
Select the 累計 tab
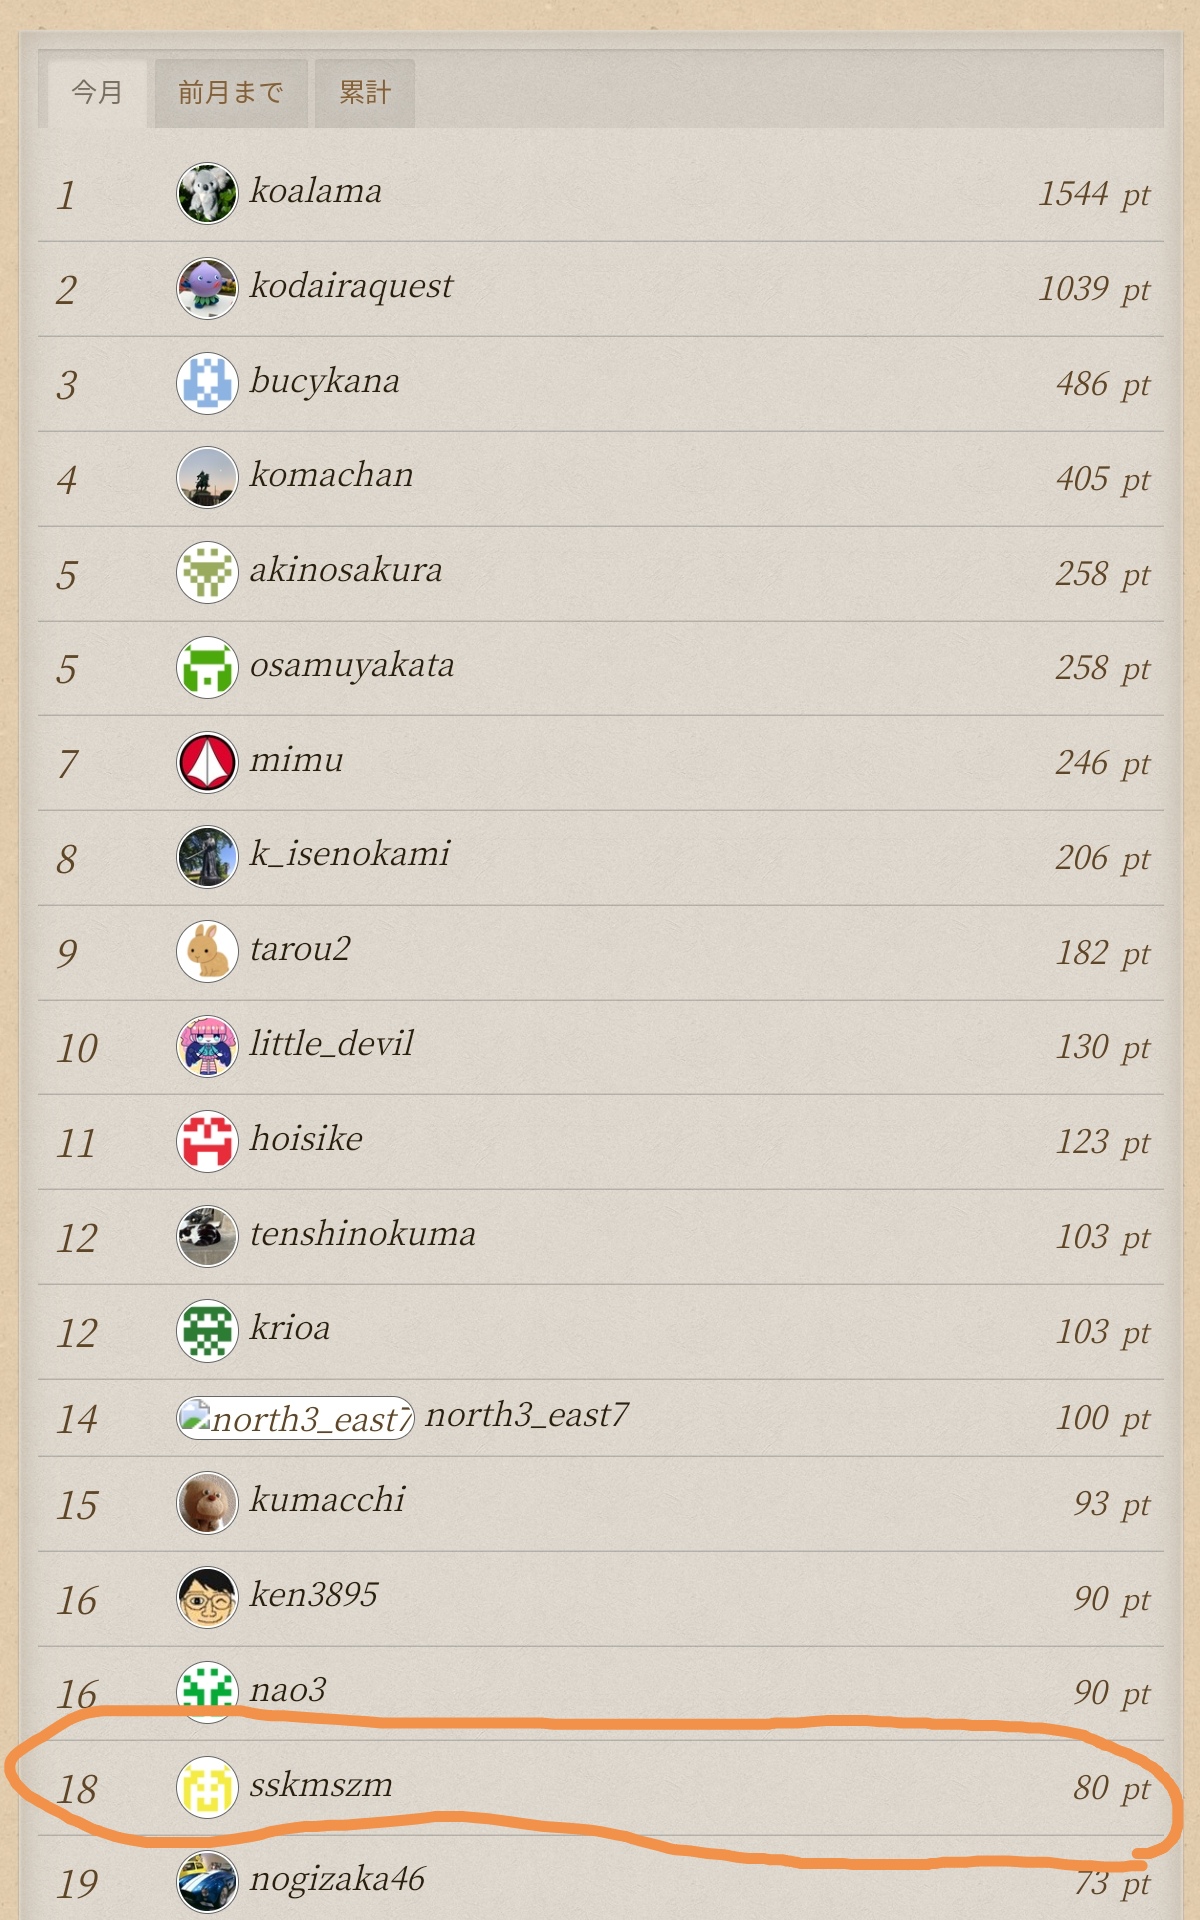364,93
